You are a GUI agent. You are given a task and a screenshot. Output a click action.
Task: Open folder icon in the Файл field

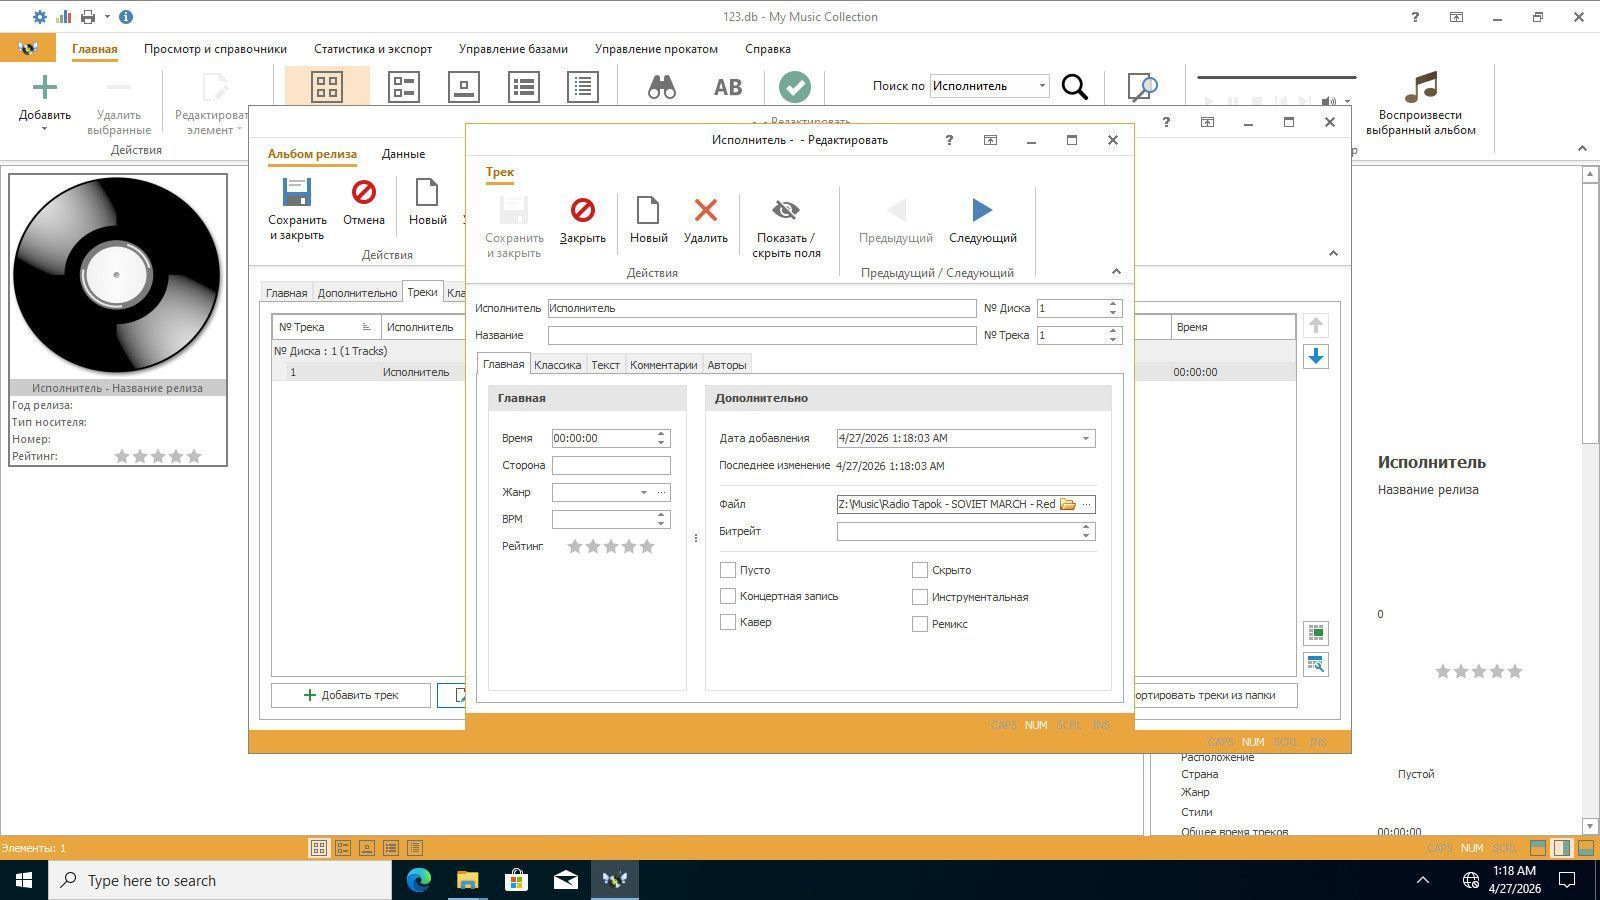[1067, 504]
